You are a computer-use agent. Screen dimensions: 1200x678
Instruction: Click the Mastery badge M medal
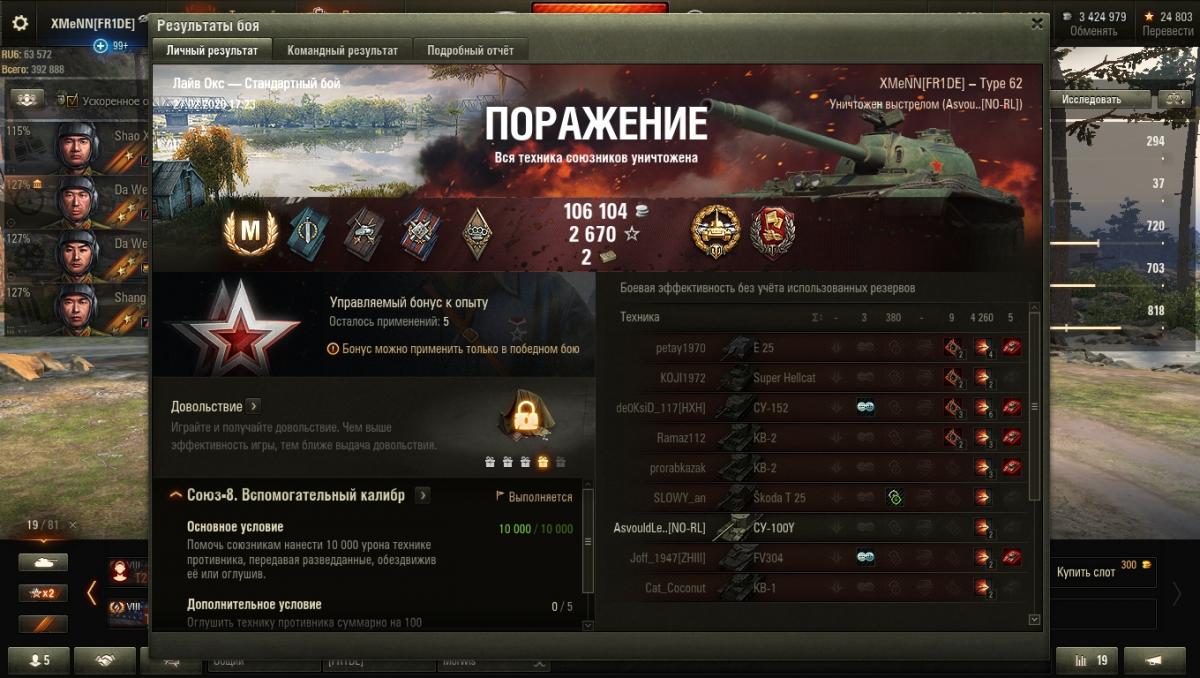tap(250, 232)
